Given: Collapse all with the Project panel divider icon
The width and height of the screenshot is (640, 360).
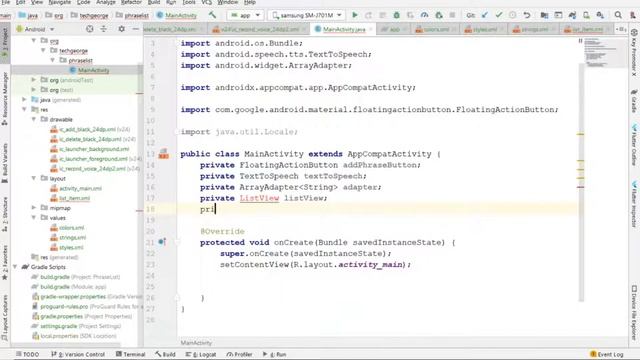Looking at the screenshot, I should point(104,29).
